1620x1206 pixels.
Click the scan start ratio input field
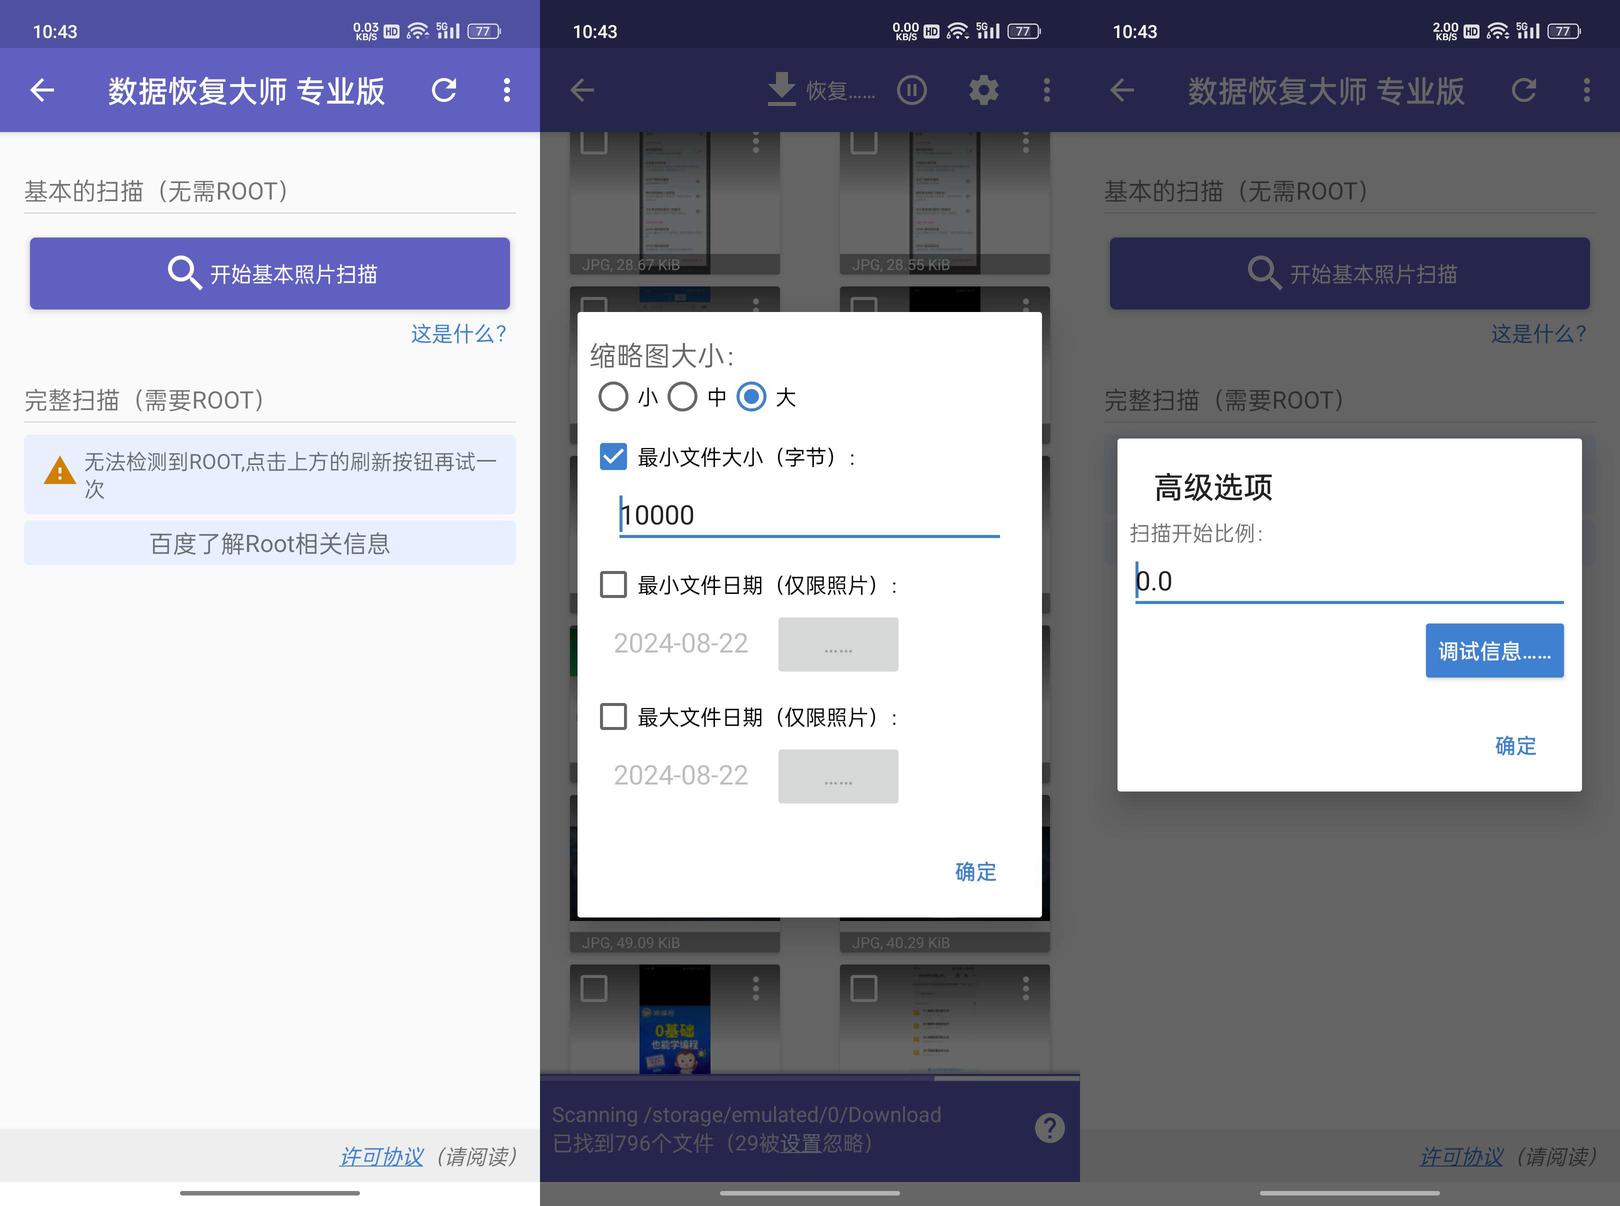click(x=1348, y=581)
